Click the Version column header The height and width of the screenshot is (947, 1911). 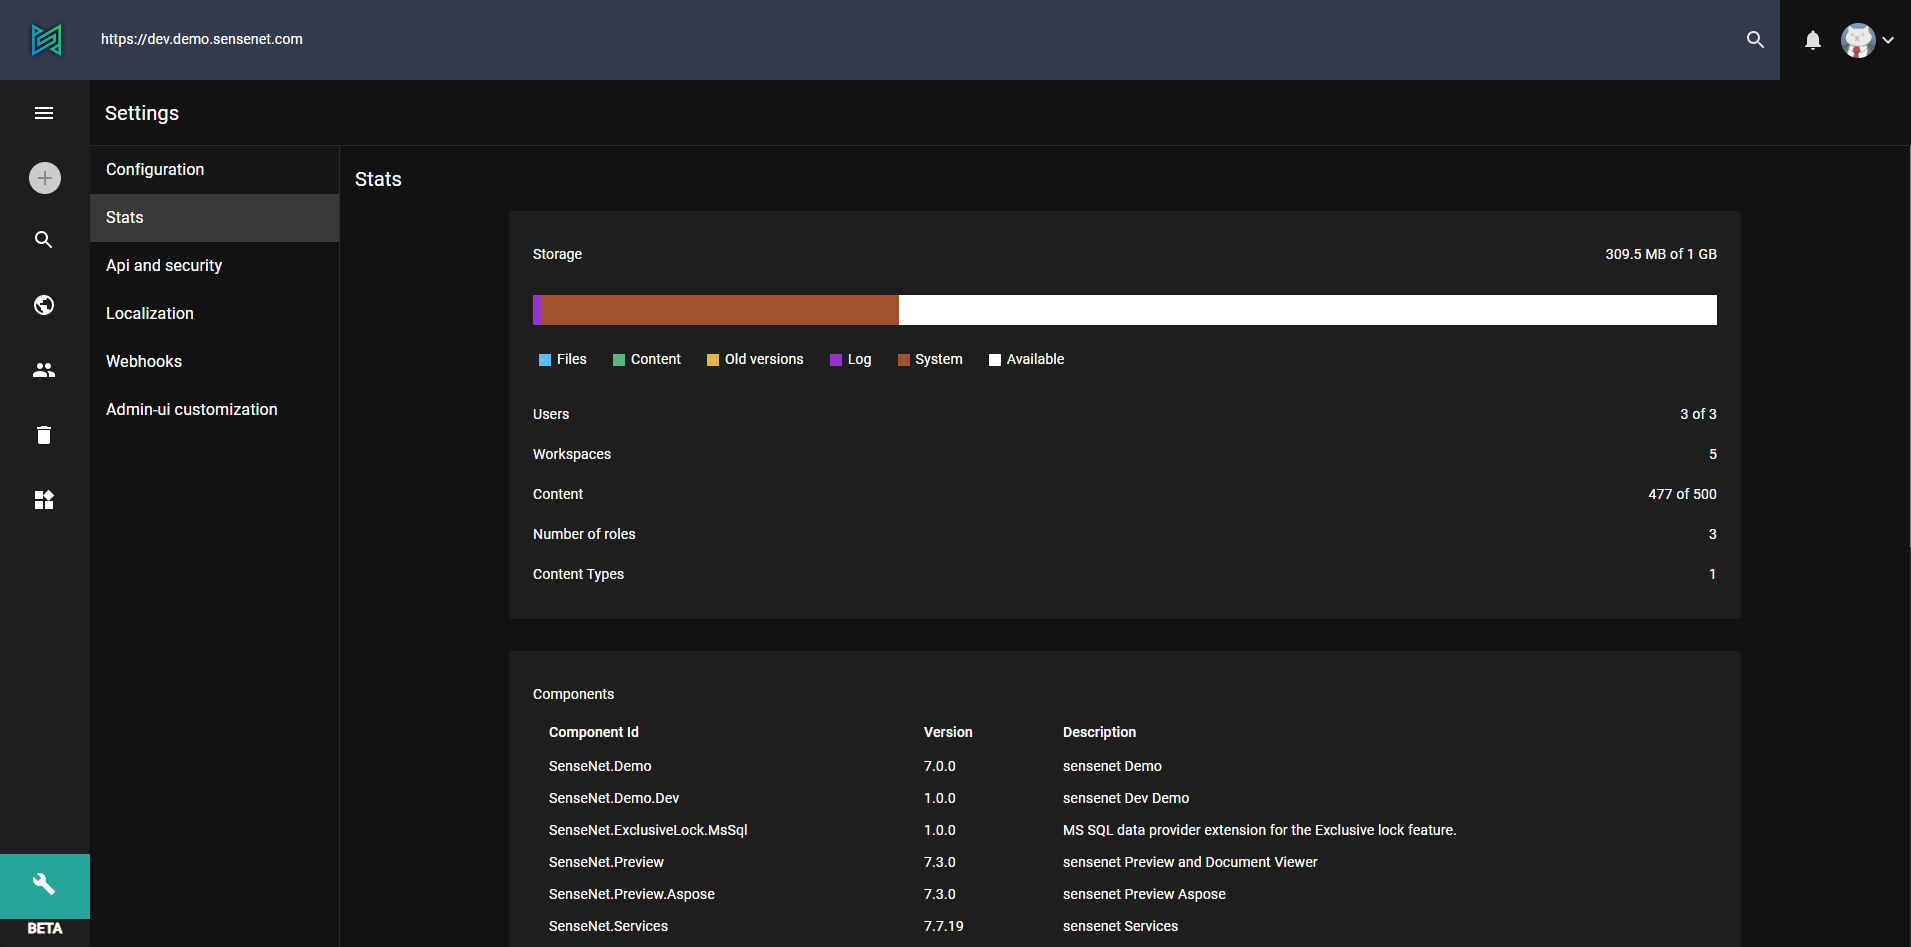(948, 732)
